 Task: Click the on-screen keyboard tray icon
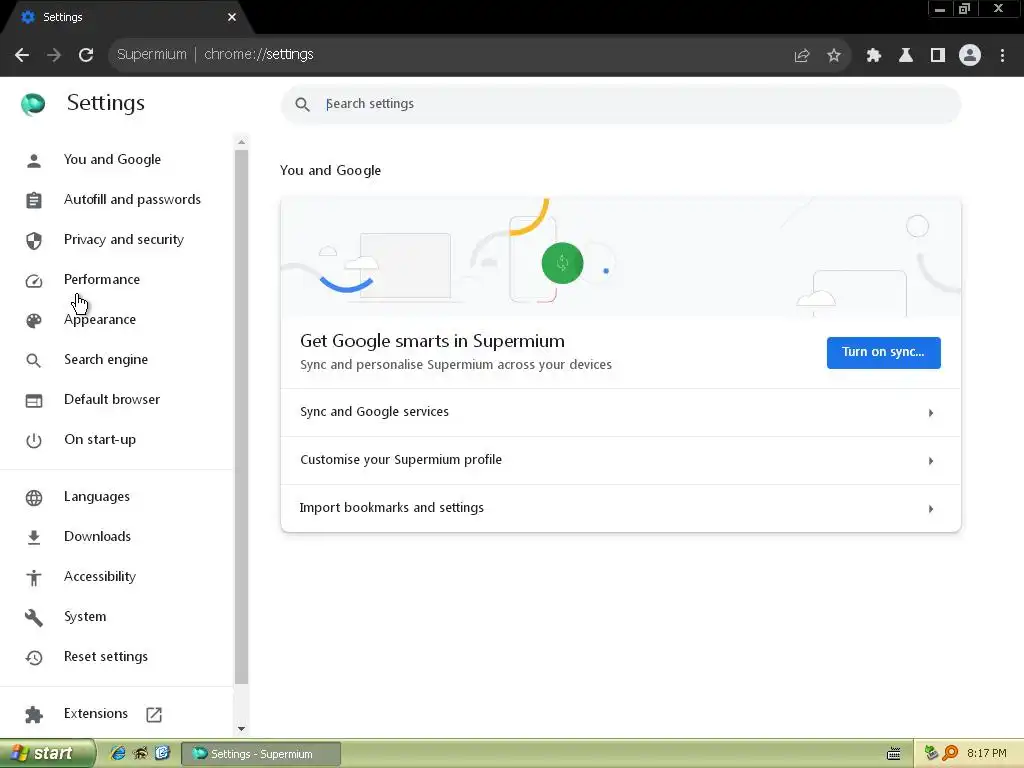(x=893, y=754)
